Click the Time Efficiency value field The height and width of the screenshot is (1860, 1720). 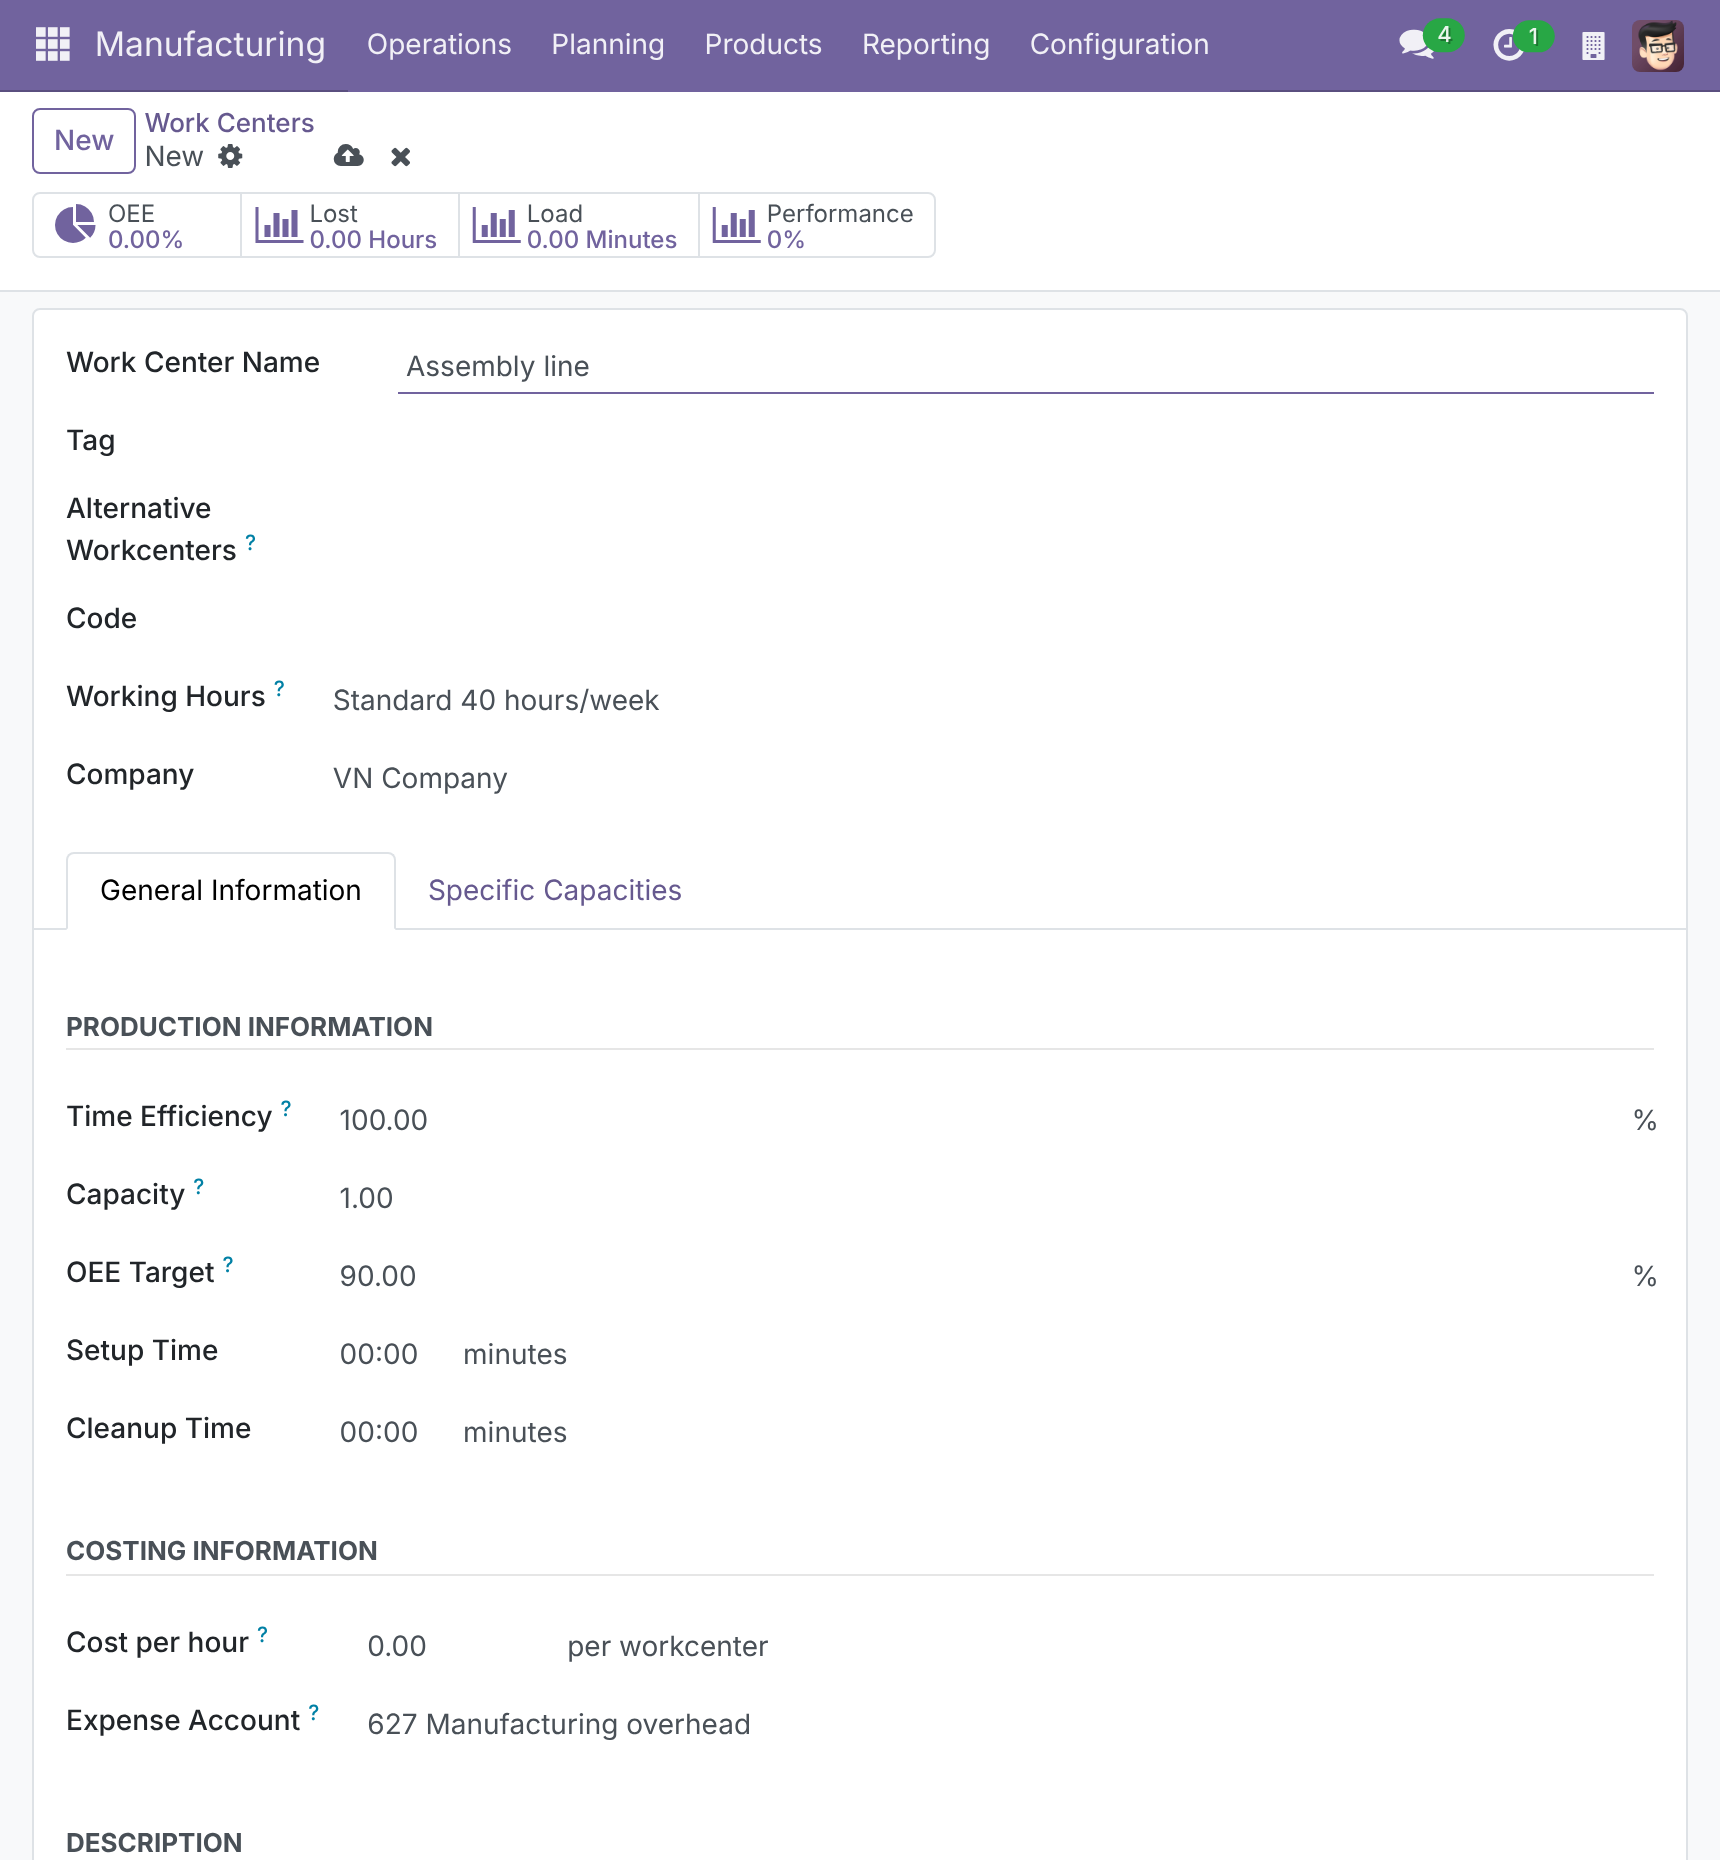(980, 1120)
